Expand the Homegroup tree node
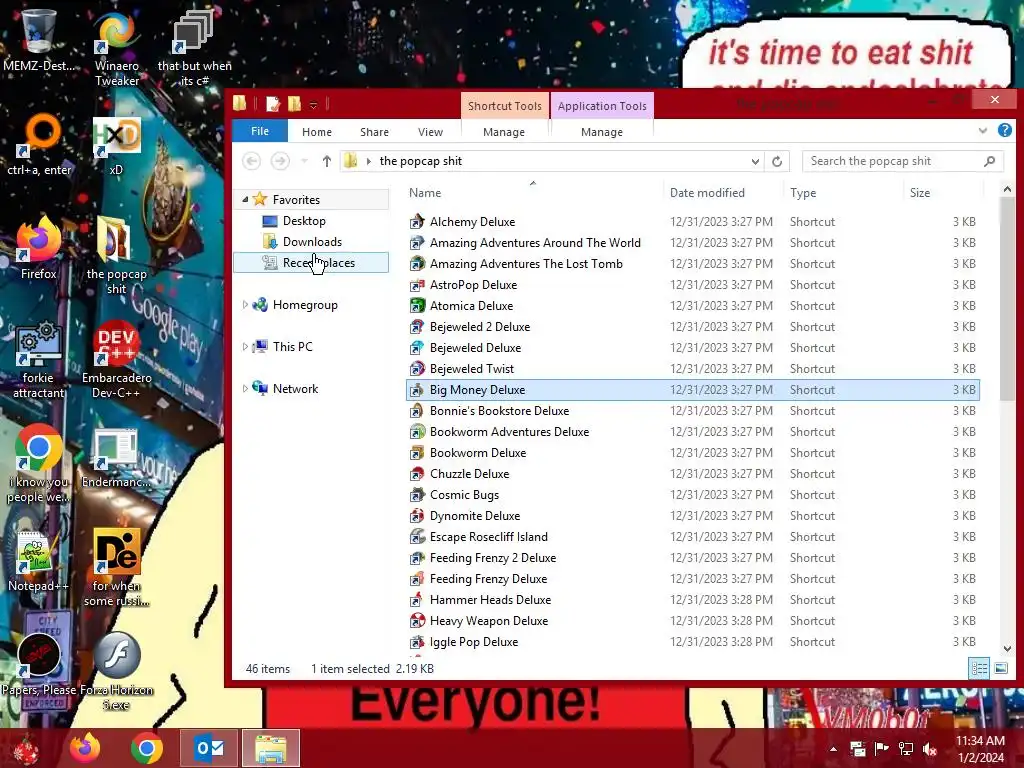 point(246,305)
